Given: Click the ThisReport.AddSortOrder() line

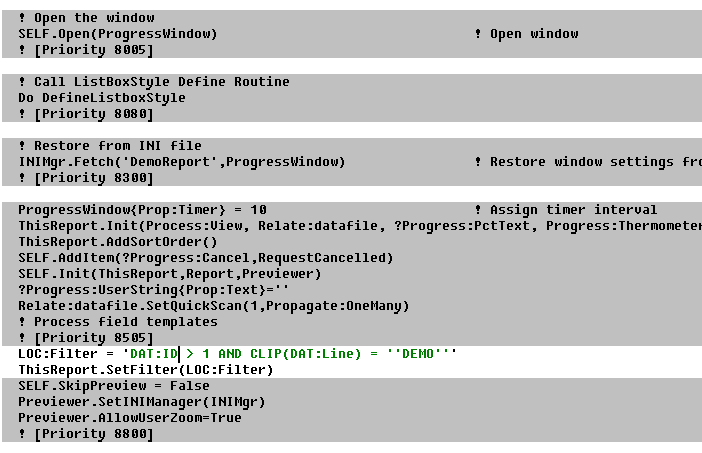Looking at the screenshot, I should [118, 242].
